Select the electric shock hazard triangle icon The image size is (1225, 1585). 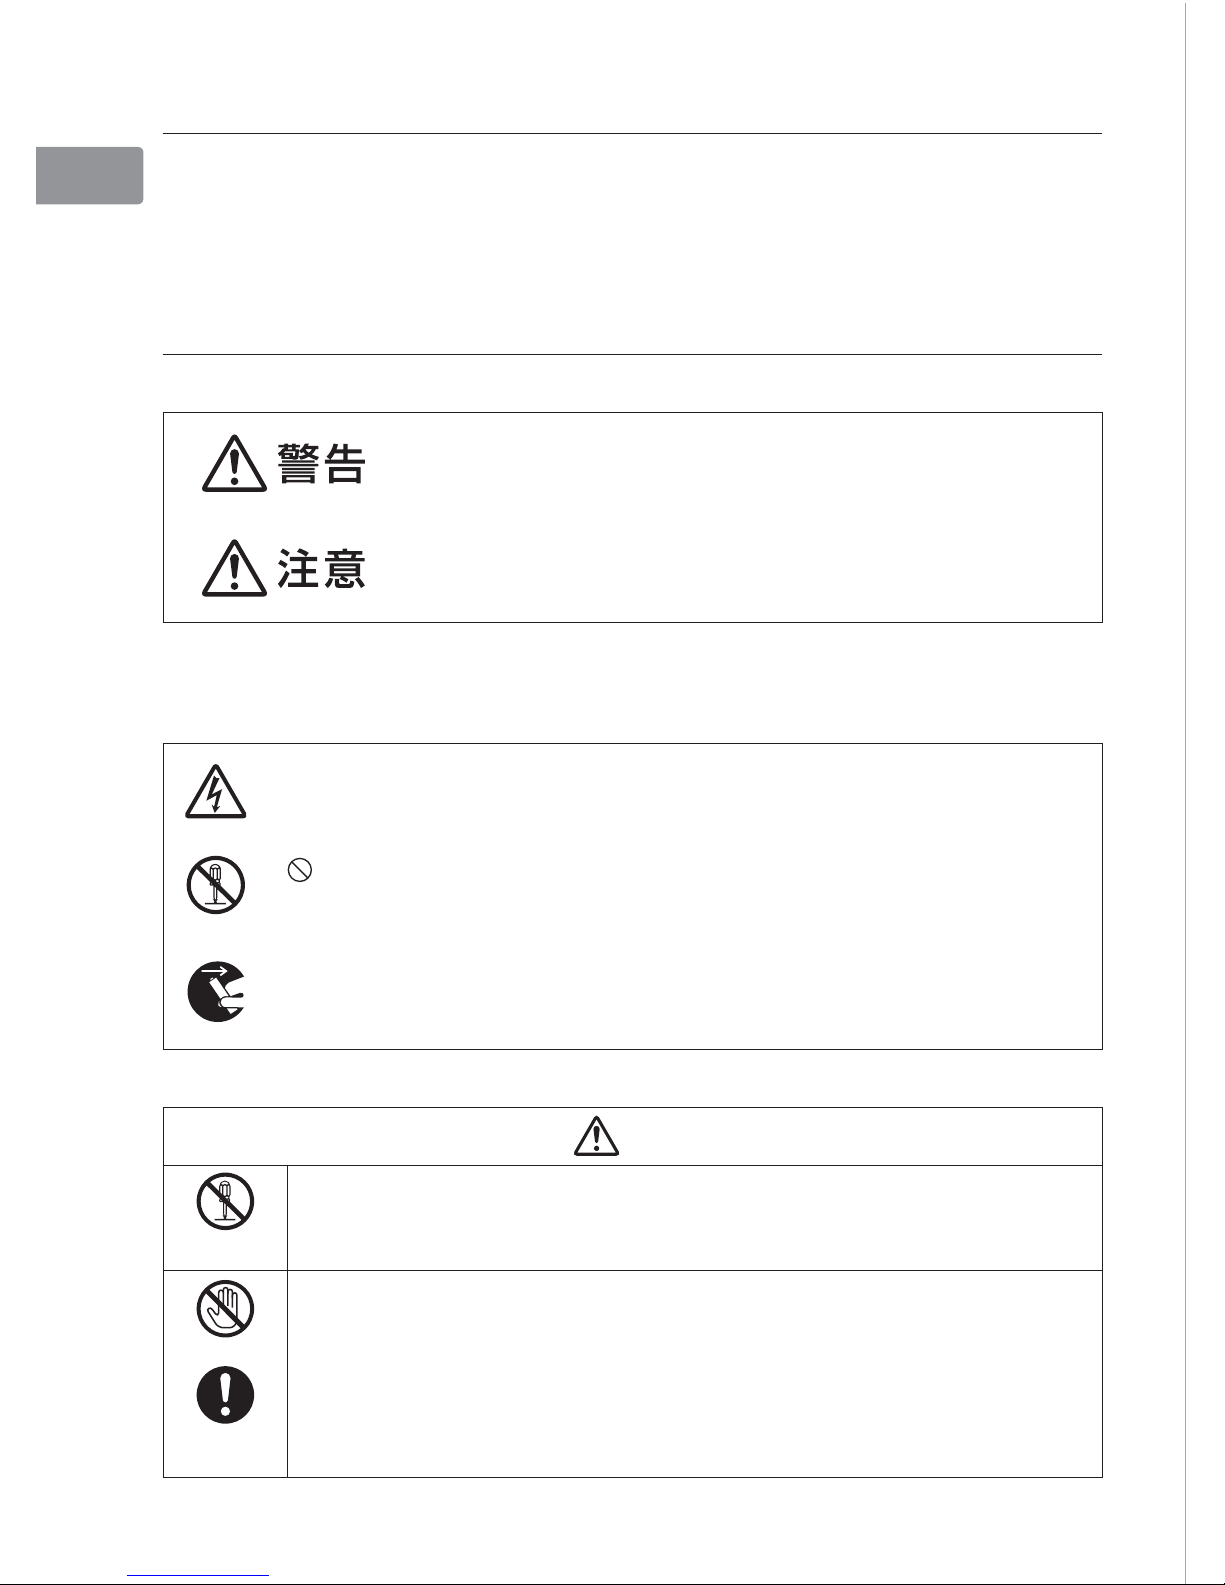pos(215,793)
